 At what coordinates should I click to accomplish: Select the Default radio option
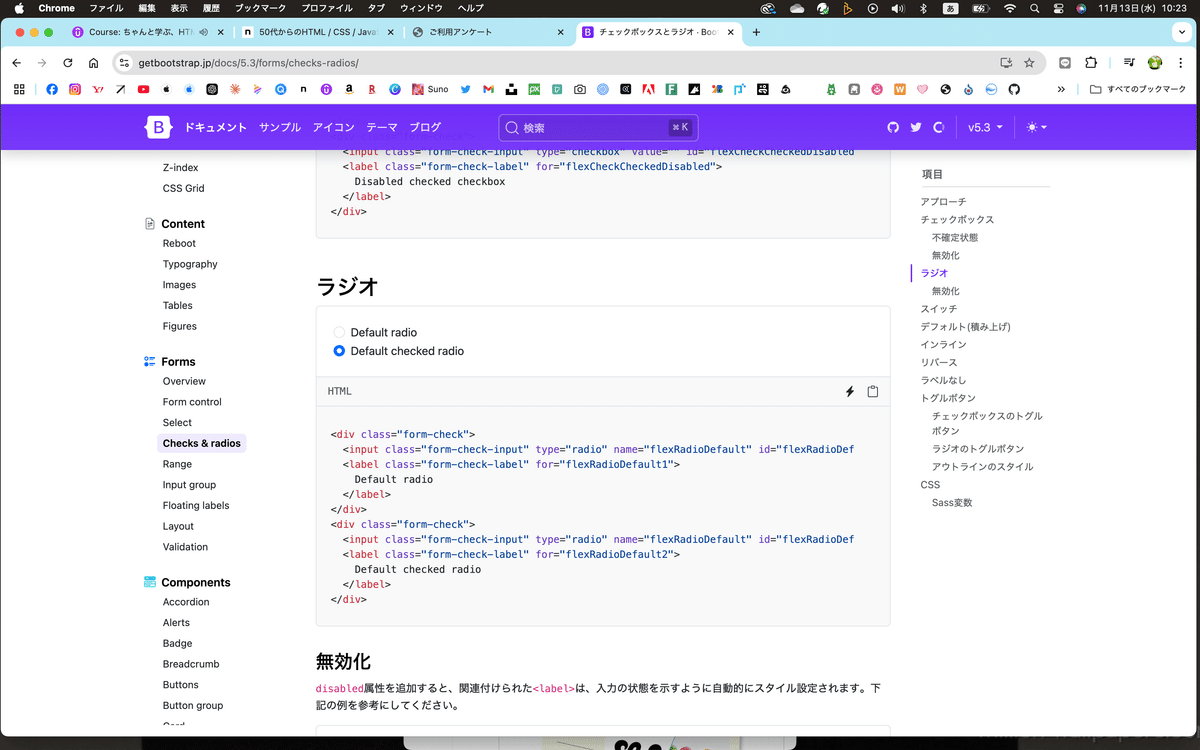tap(339, 332)
